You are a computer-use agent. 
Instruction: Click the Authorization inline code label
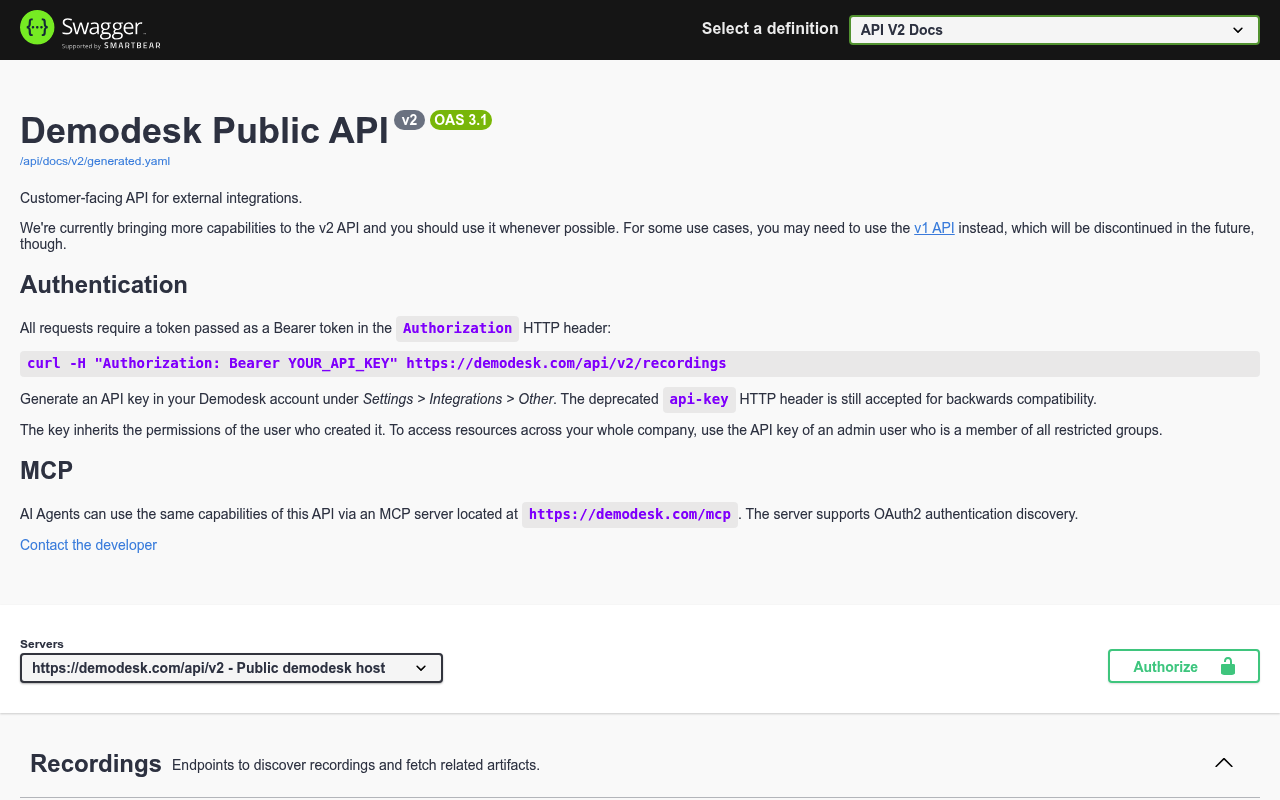457,328
